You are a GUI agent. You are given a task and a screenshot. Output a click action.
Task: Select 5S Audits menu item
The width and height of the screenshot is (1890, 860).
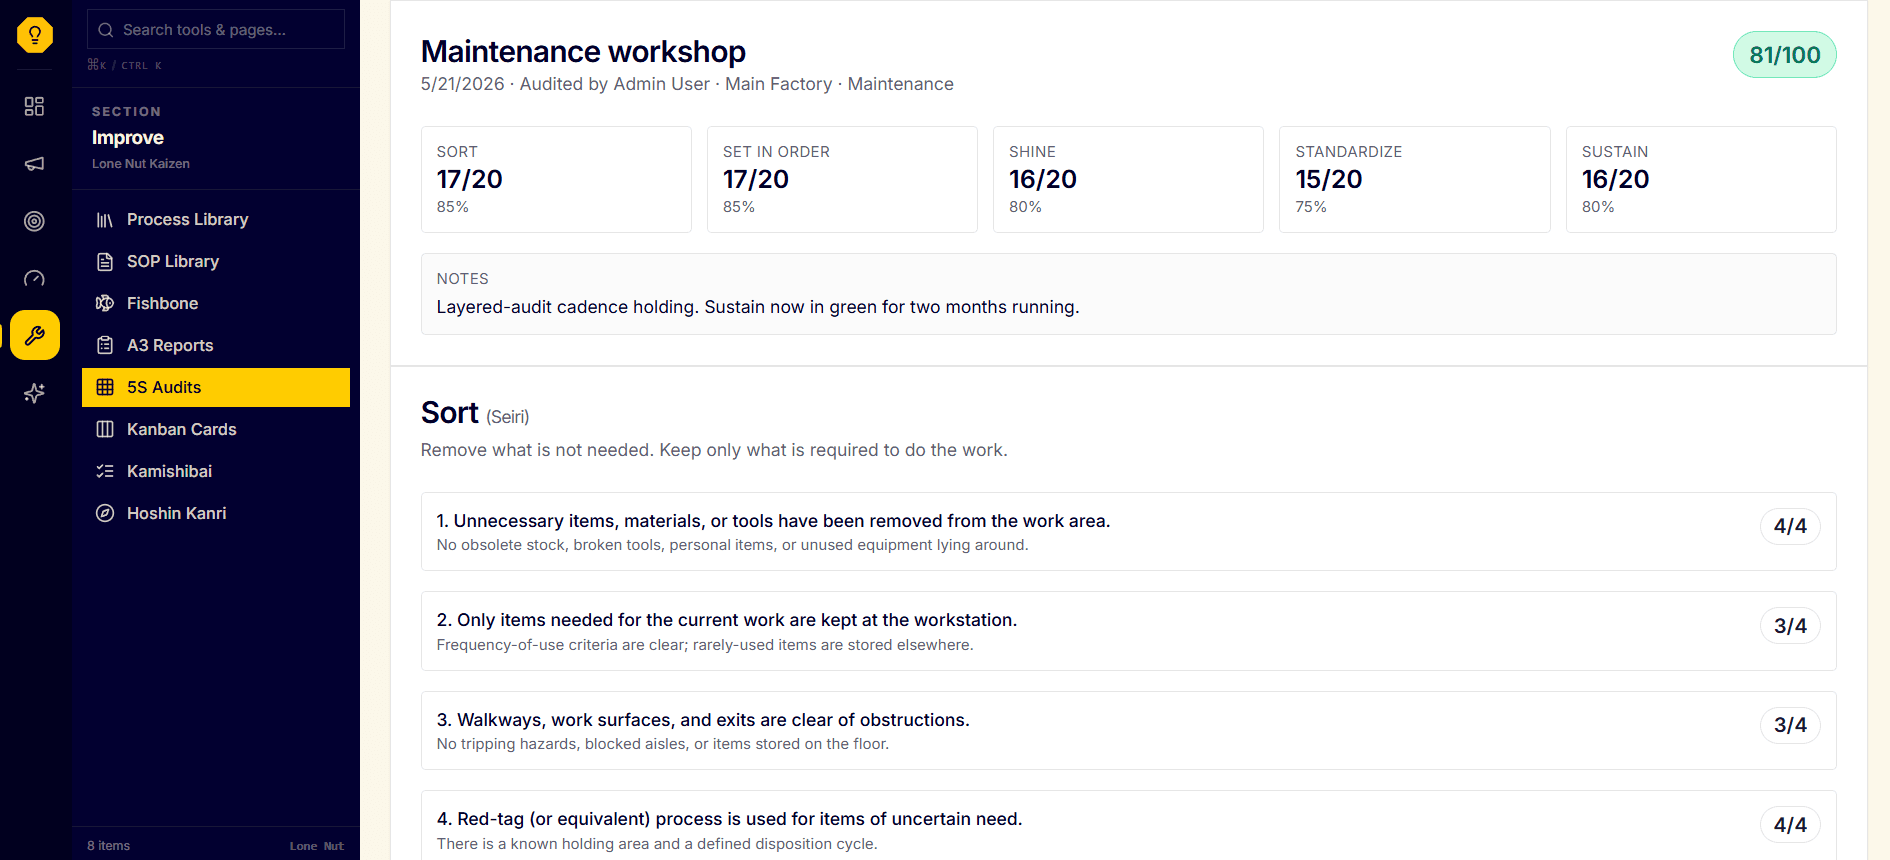pyautogui.click(x=216, y=388)
